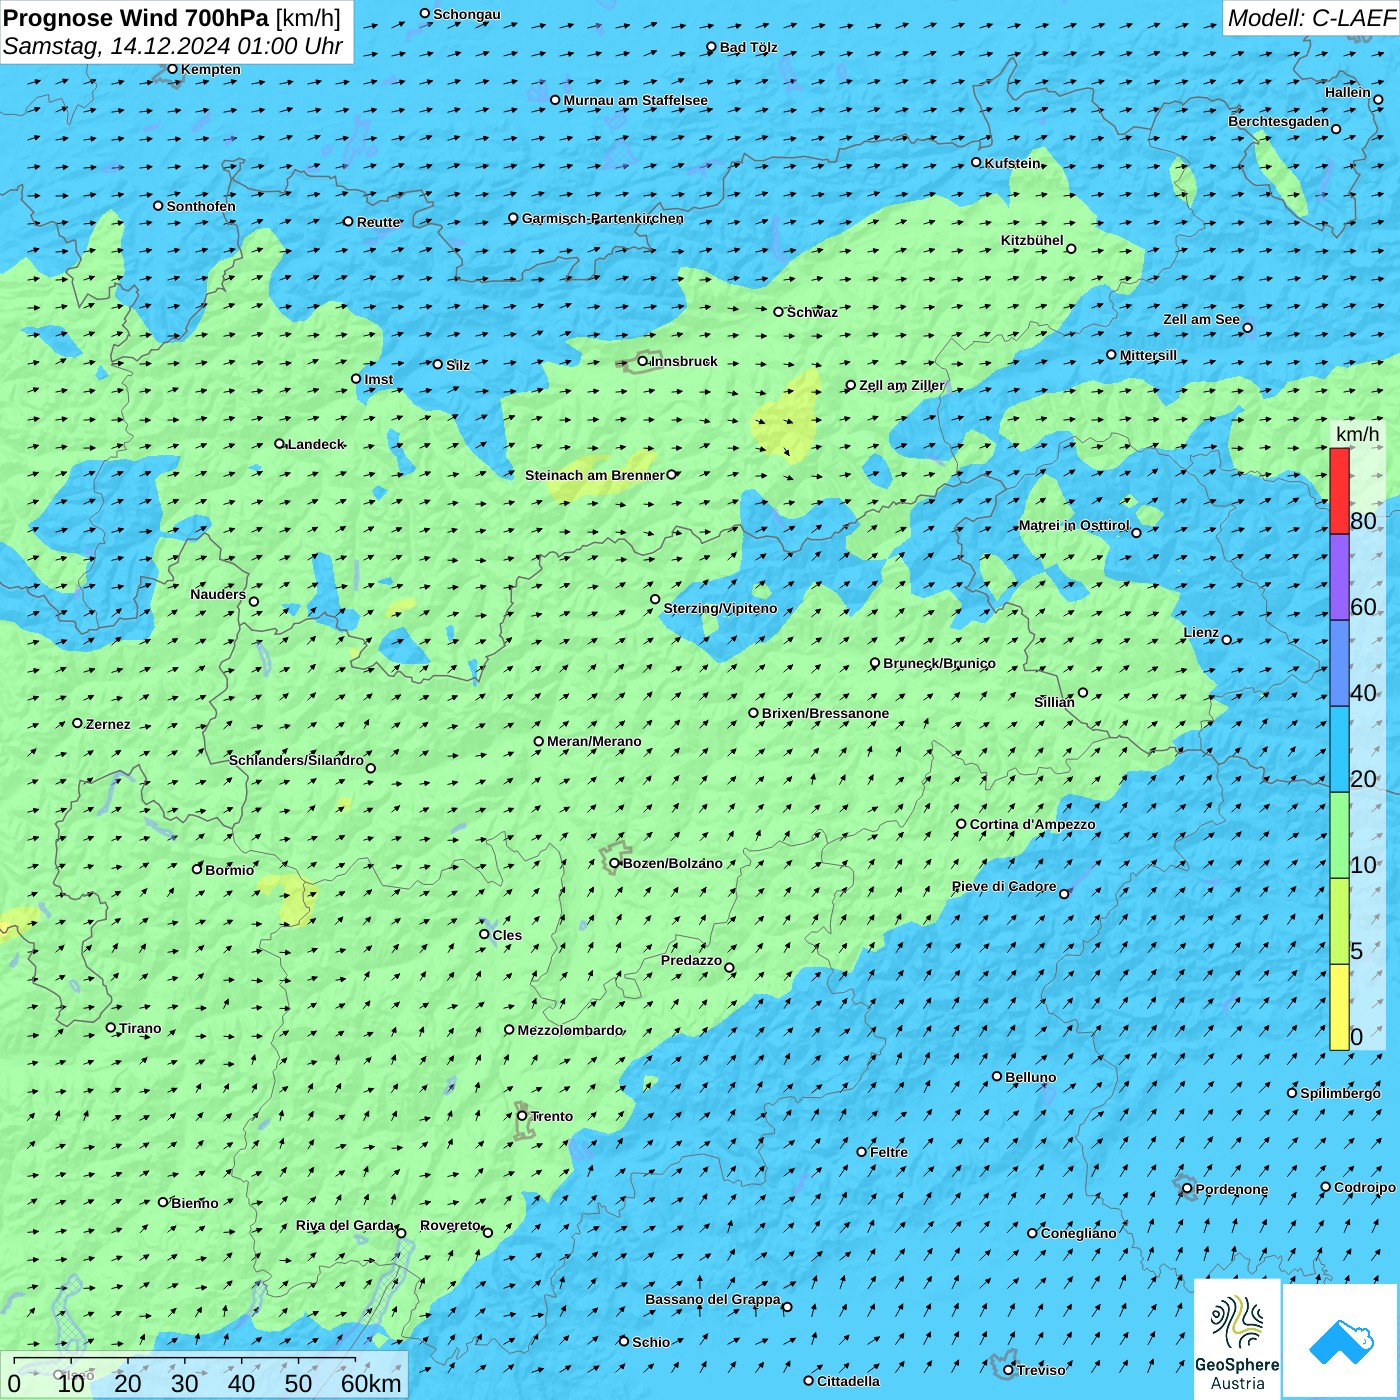Screen dimensions: 1400x1400
Task: Click the Murnau am Staffelsee label
Action: coord(636,100)
